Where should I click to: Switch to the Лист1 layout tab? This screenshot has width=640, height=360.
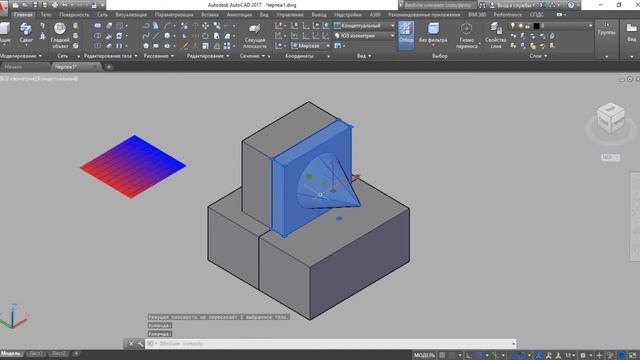coord(36,353)
